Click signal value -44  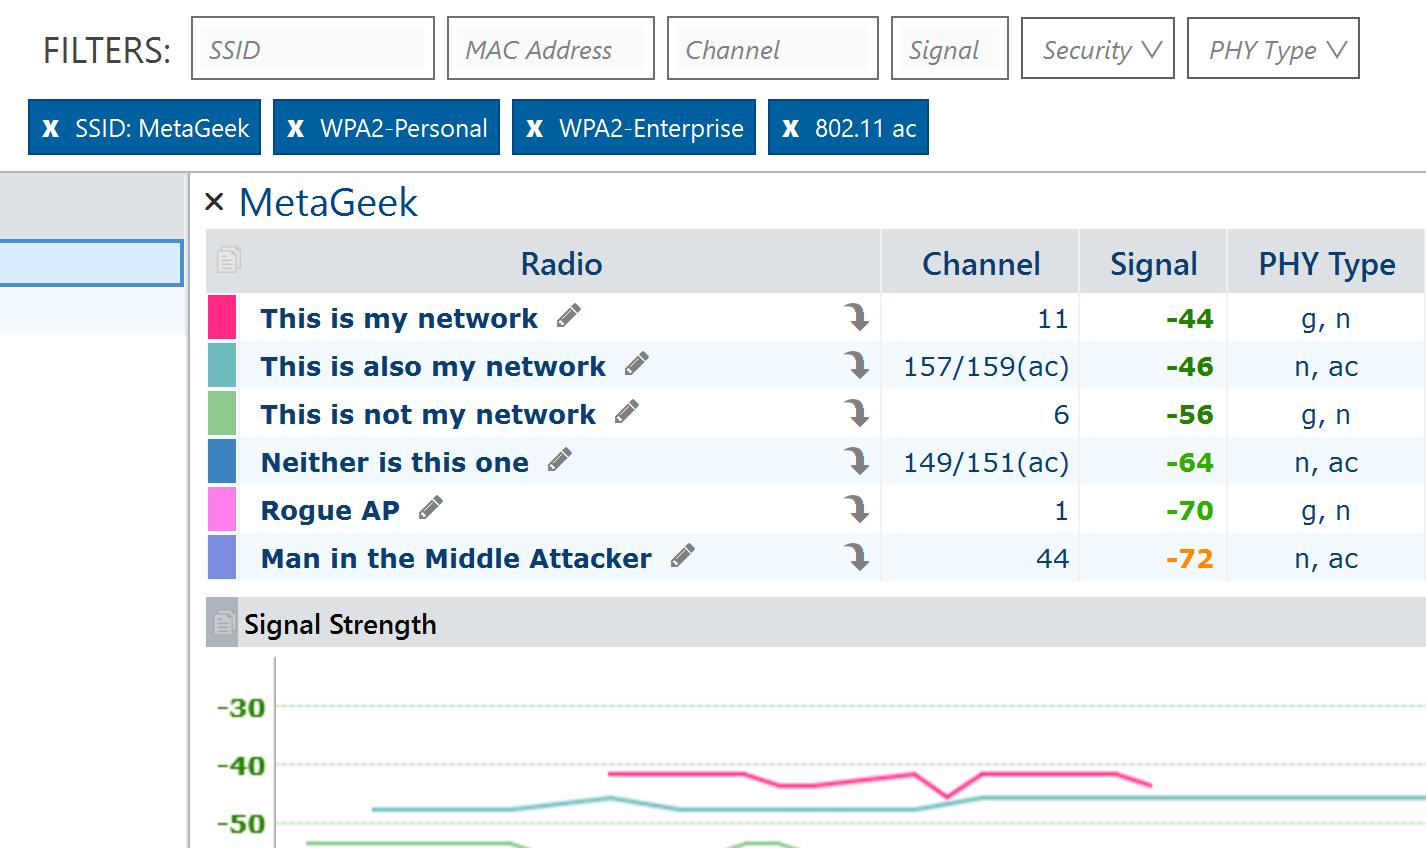coord(1189,318)
